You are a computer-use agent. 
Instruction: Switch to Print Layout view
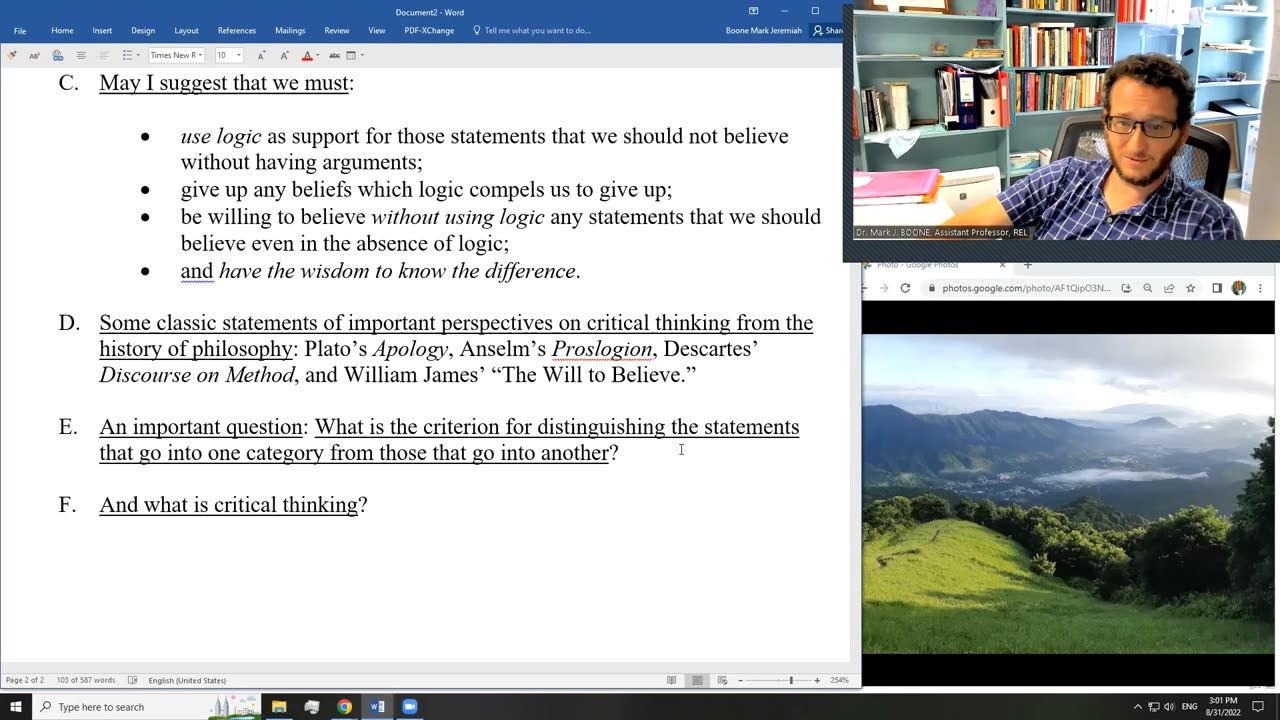pyautogui.click(x=697, y=680)
